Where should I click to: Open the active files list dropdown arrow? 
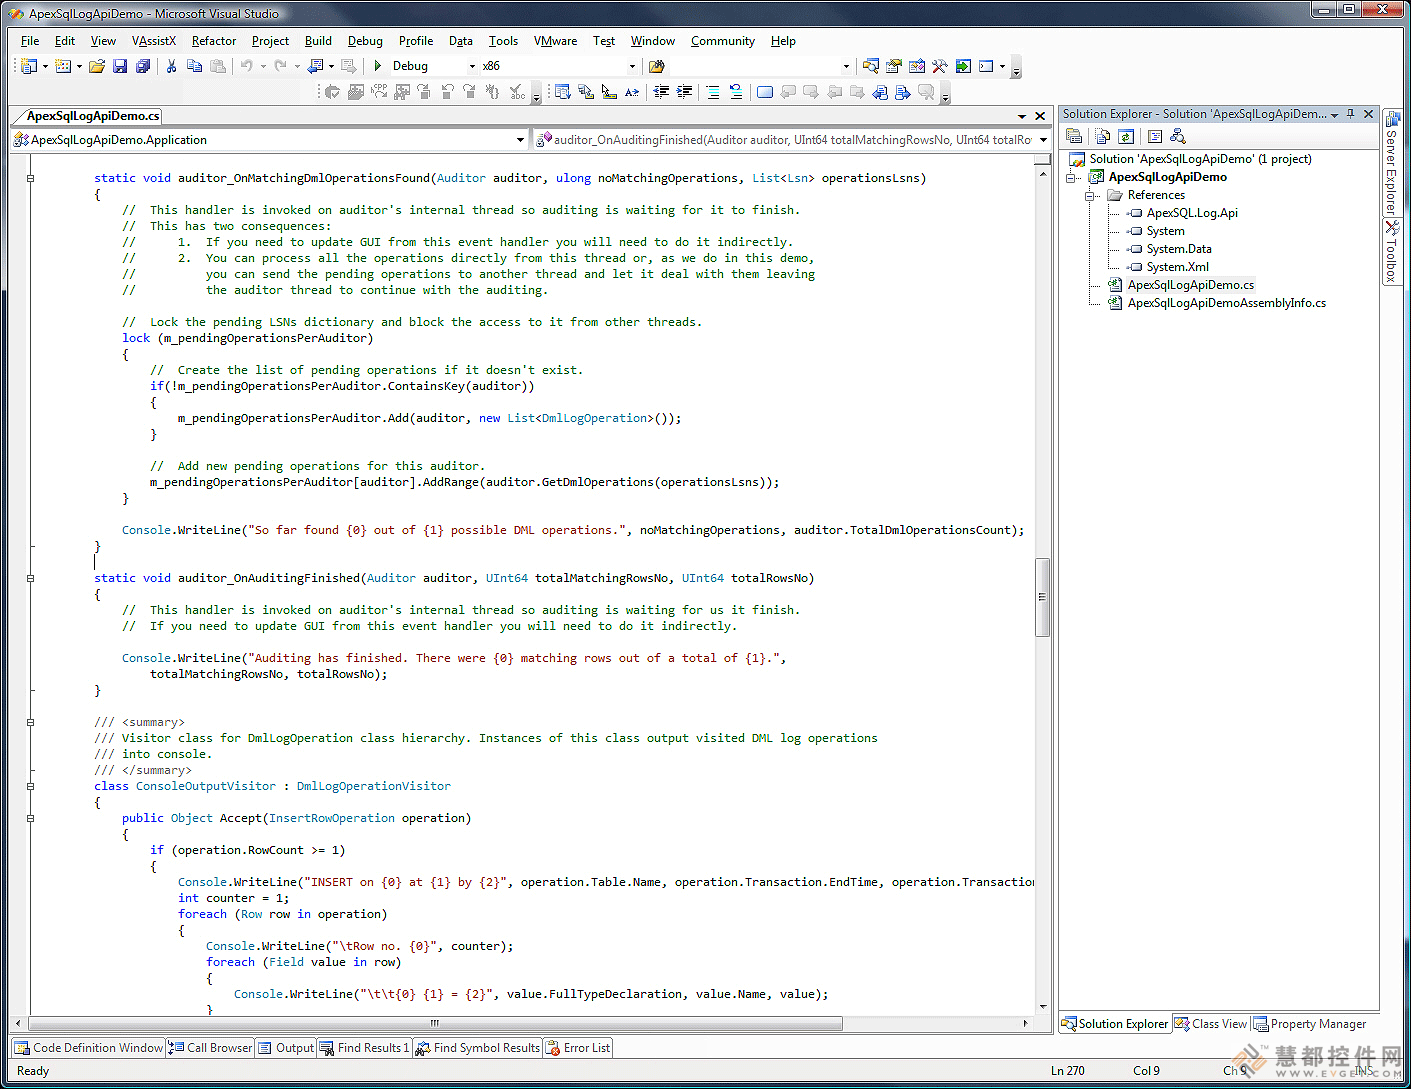tap(1022, 116)
